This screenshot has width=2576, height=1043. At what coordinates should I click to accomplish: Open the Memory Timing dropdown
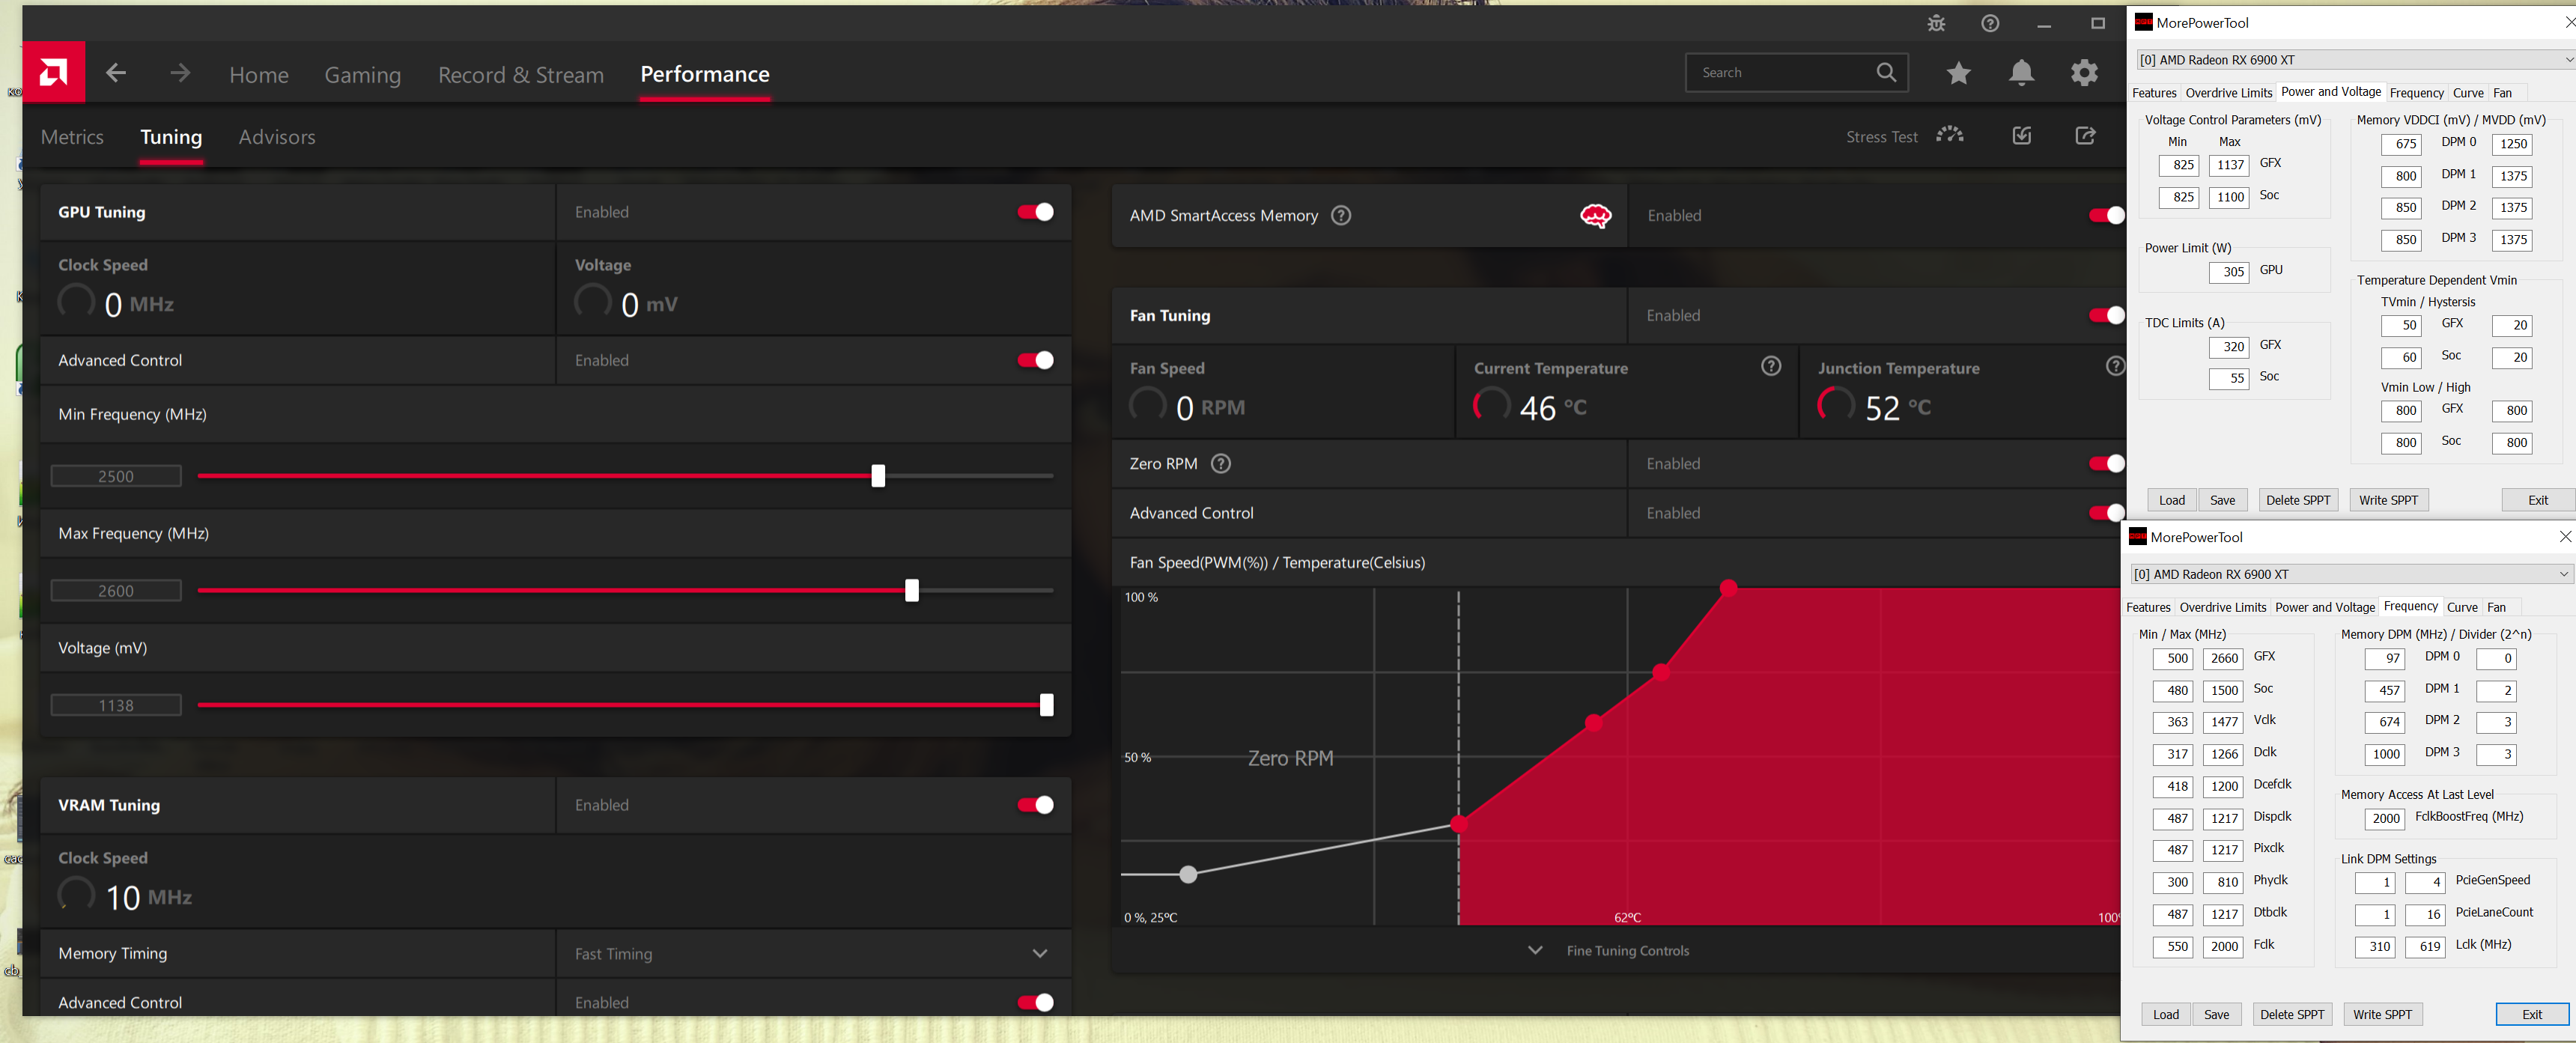[x=1039, y=953]
